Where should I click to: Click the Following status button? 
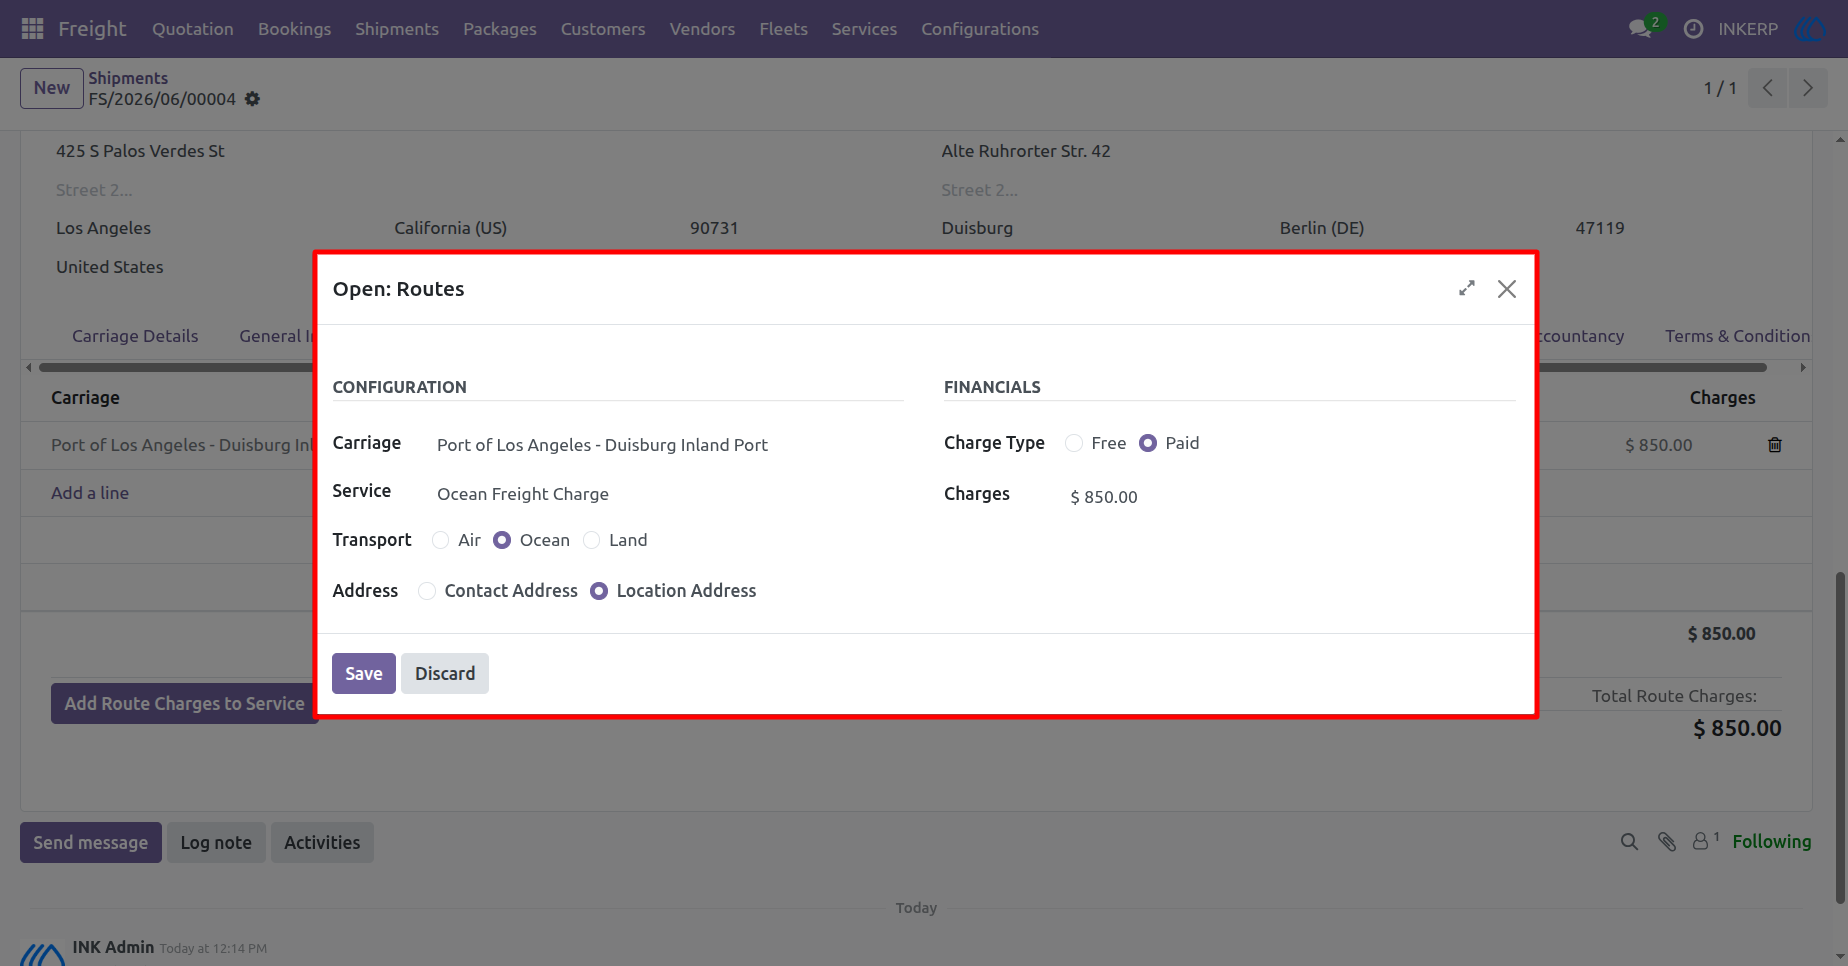pos(1772,842)
